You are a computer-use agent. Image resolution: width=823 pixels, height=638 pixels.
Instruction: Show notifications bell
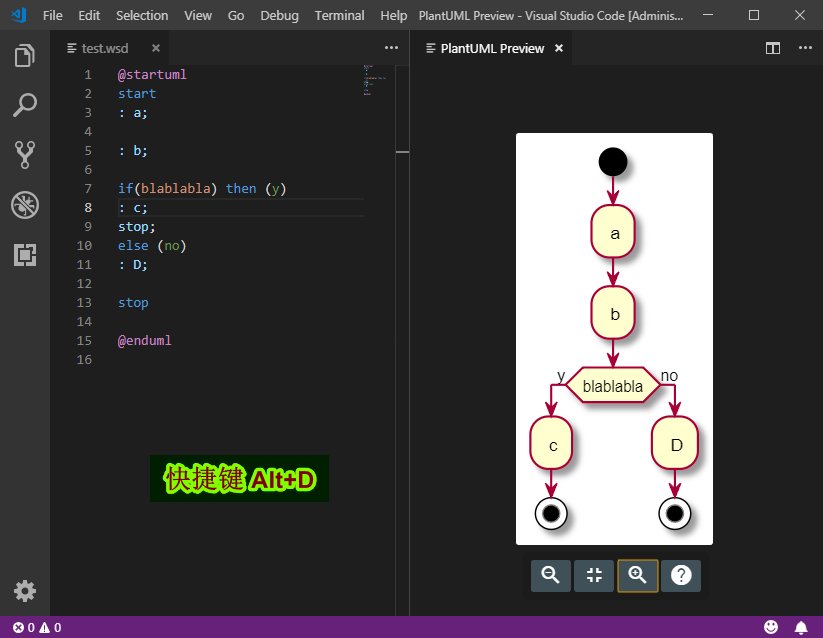click(801, 627)
